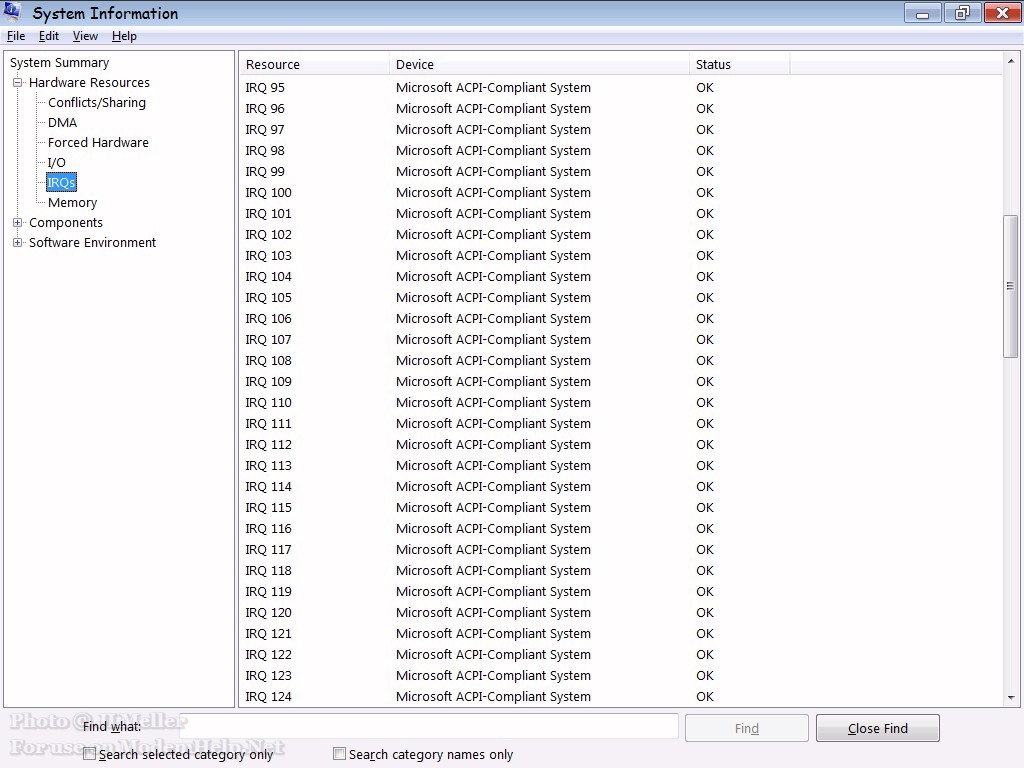Select the IRQ 99 row
1024x768 pixels.
point(620,171)
